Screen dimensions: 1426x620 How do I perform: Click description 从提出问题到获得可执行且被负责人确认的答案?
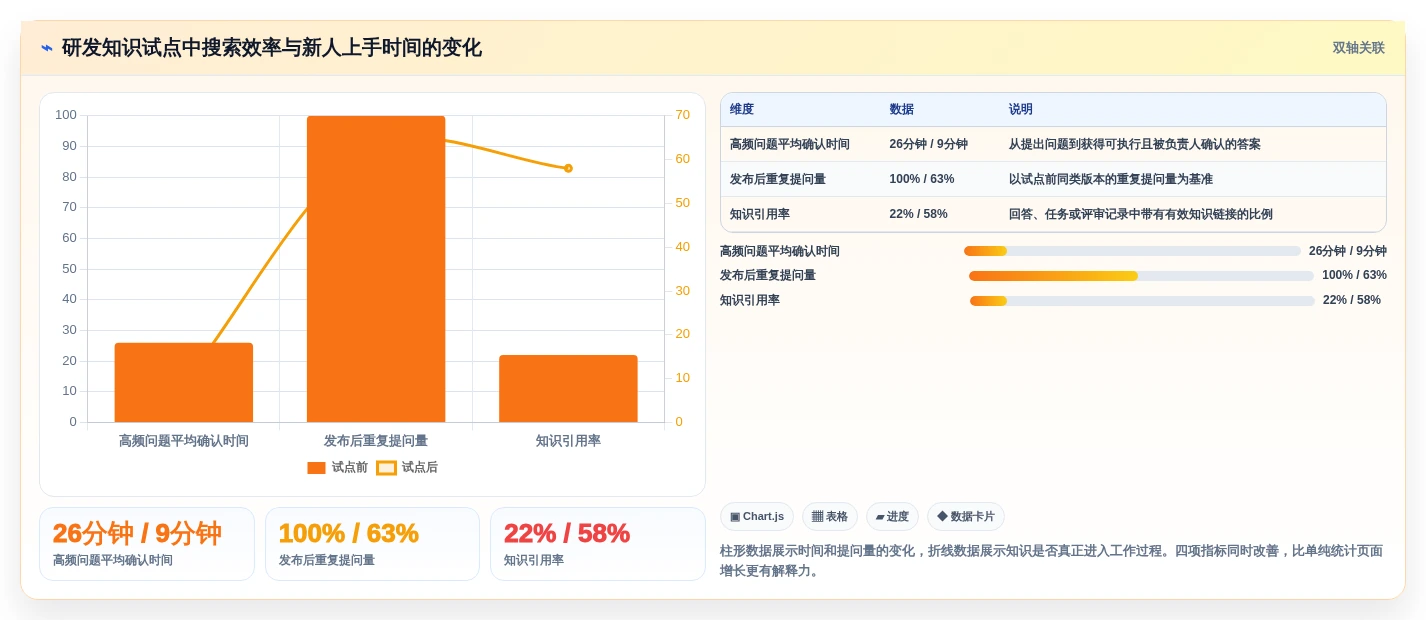1135,144
